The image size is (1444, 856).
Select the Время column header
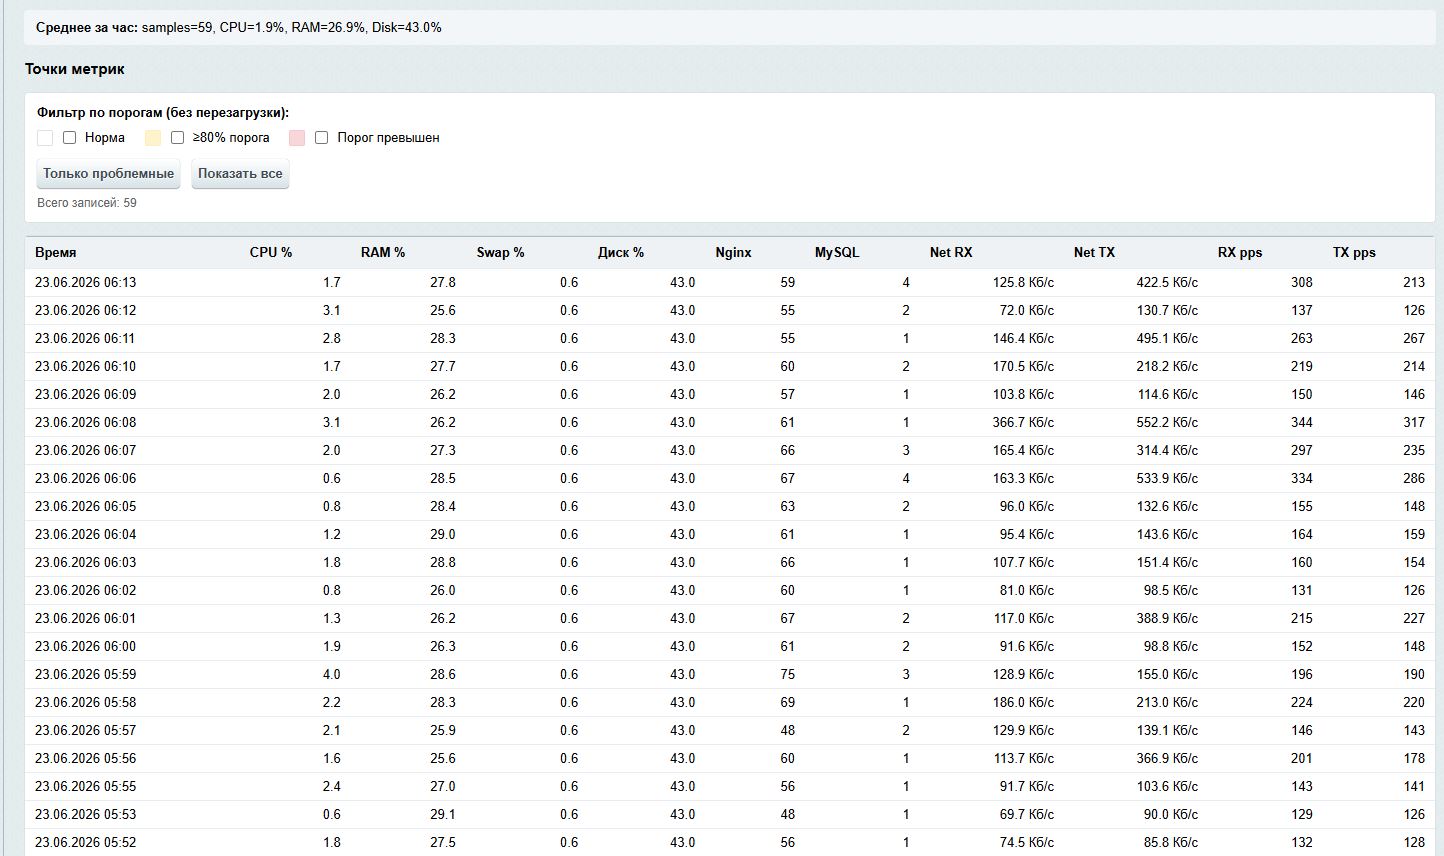[x=56, y=253]
